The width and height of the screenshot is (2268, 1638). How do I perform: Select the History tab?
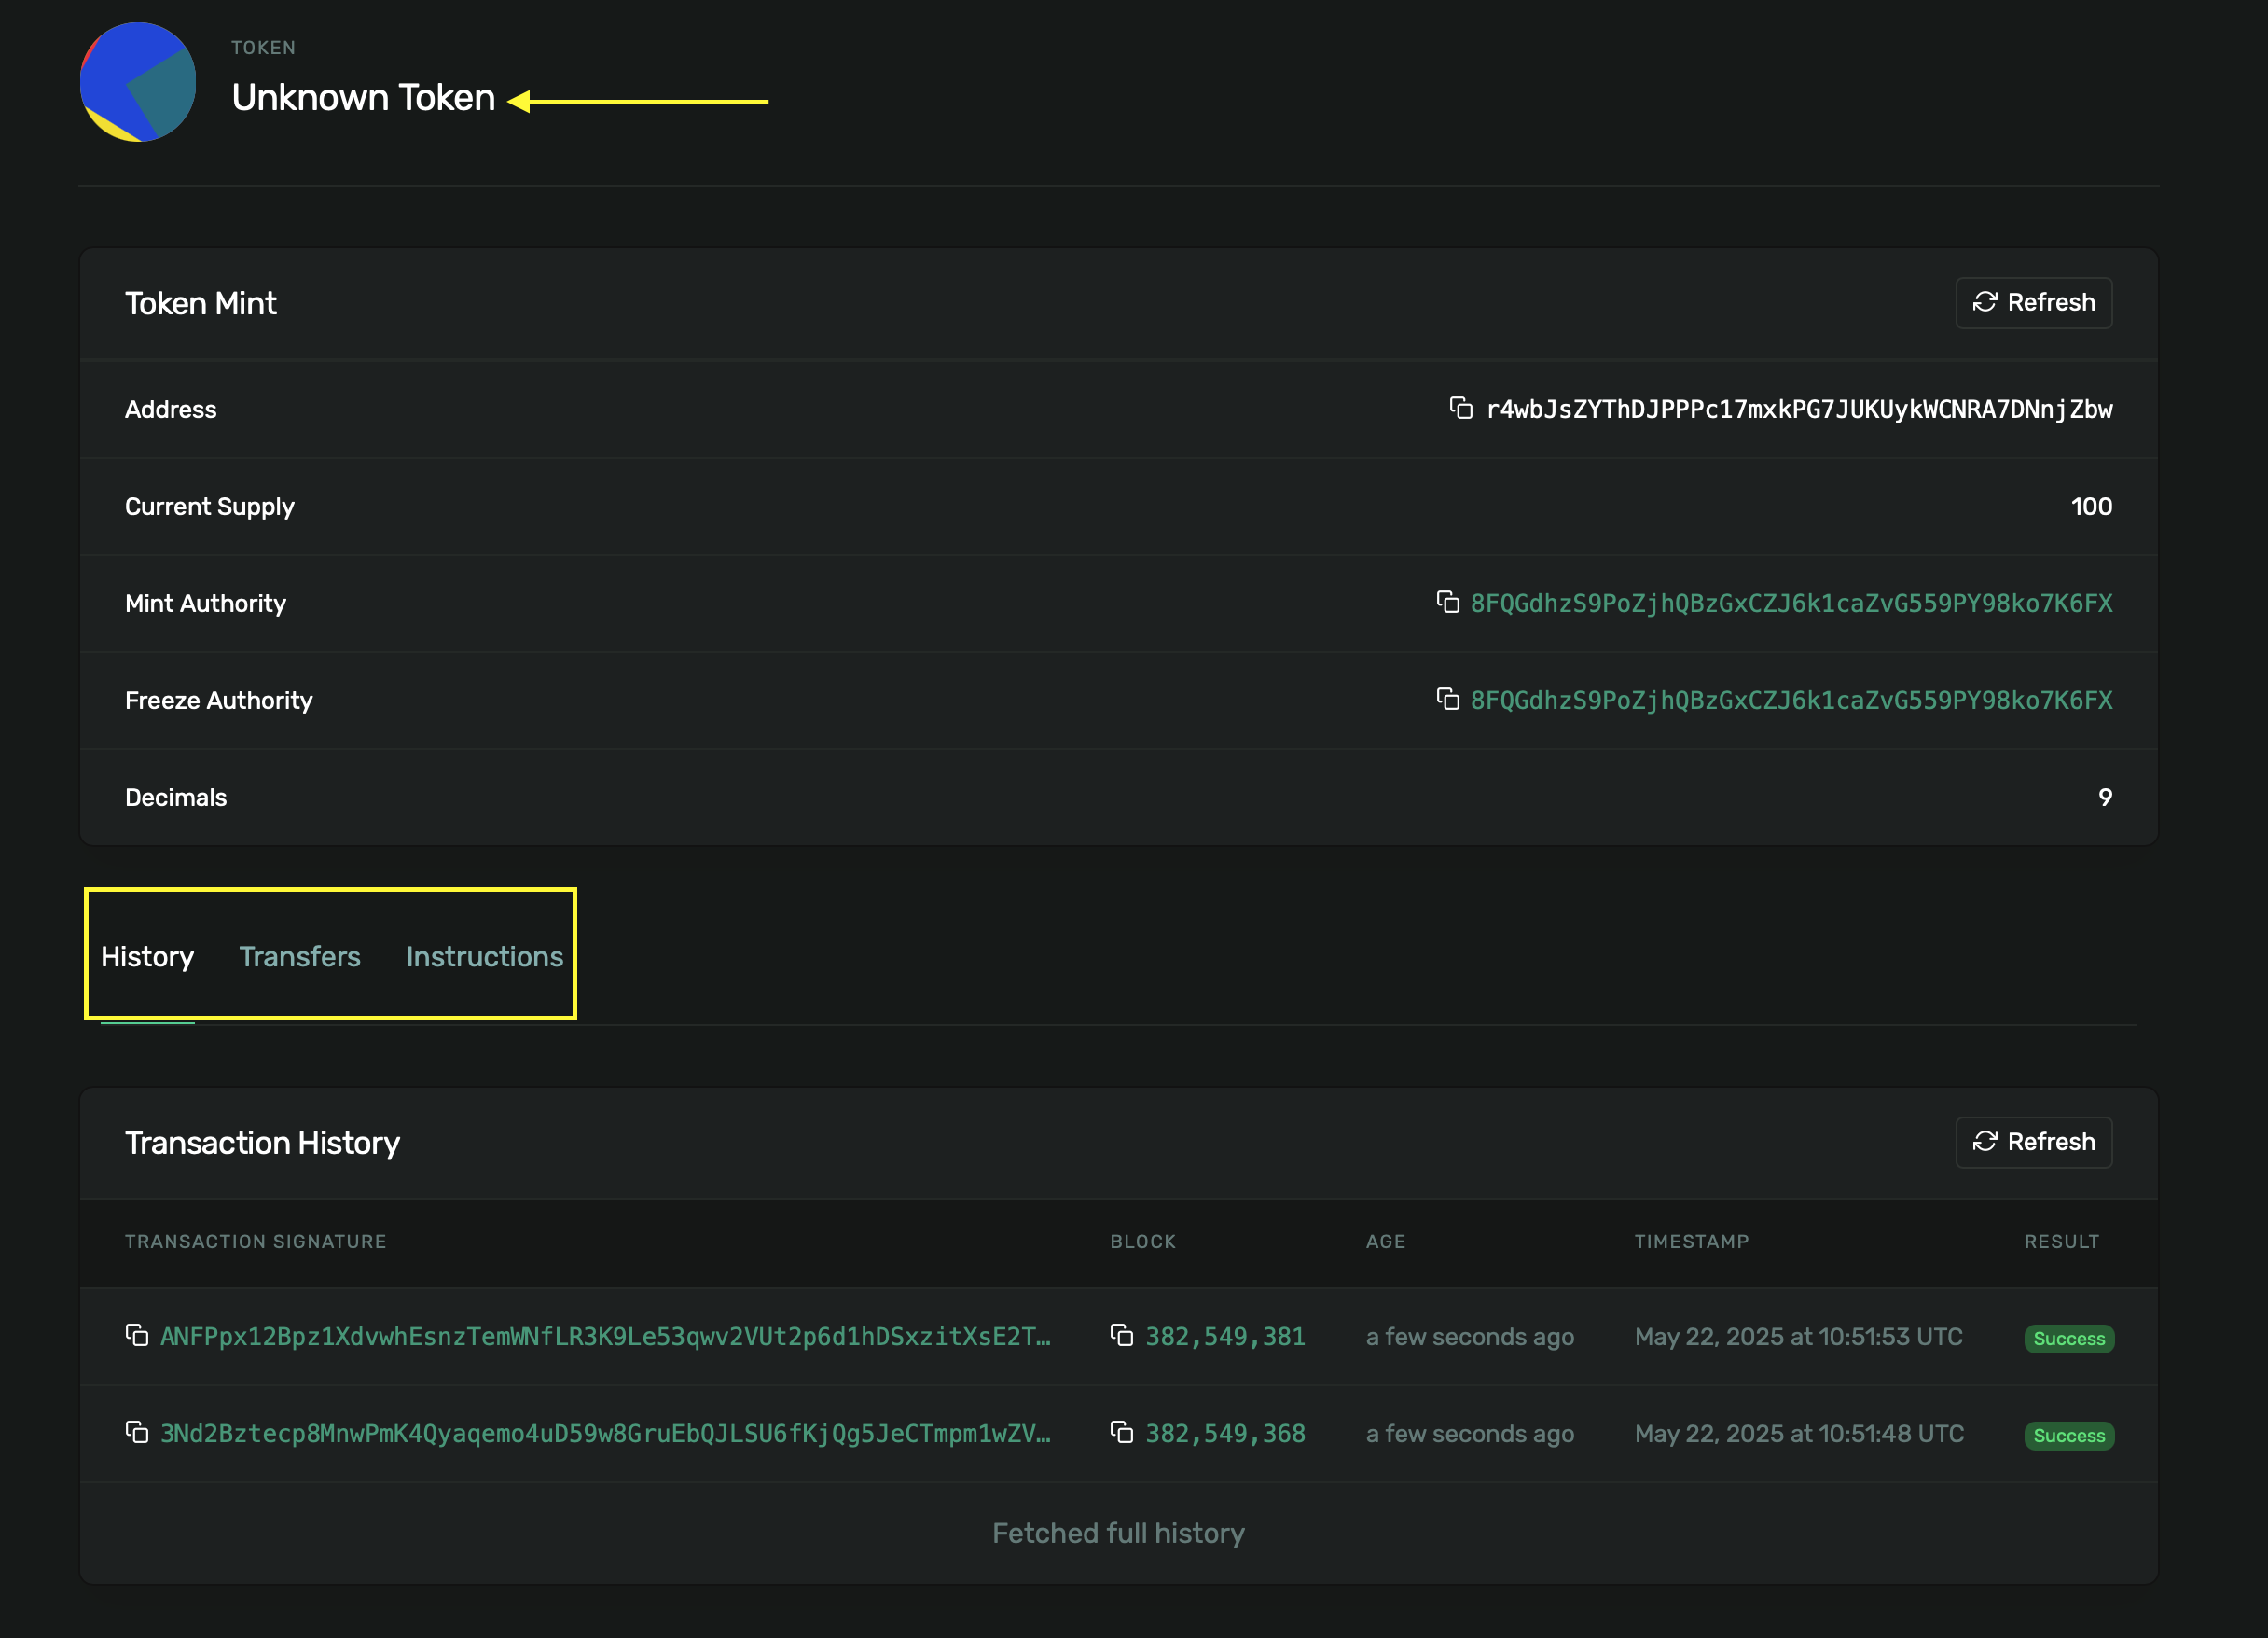click(x=146, y=956)
